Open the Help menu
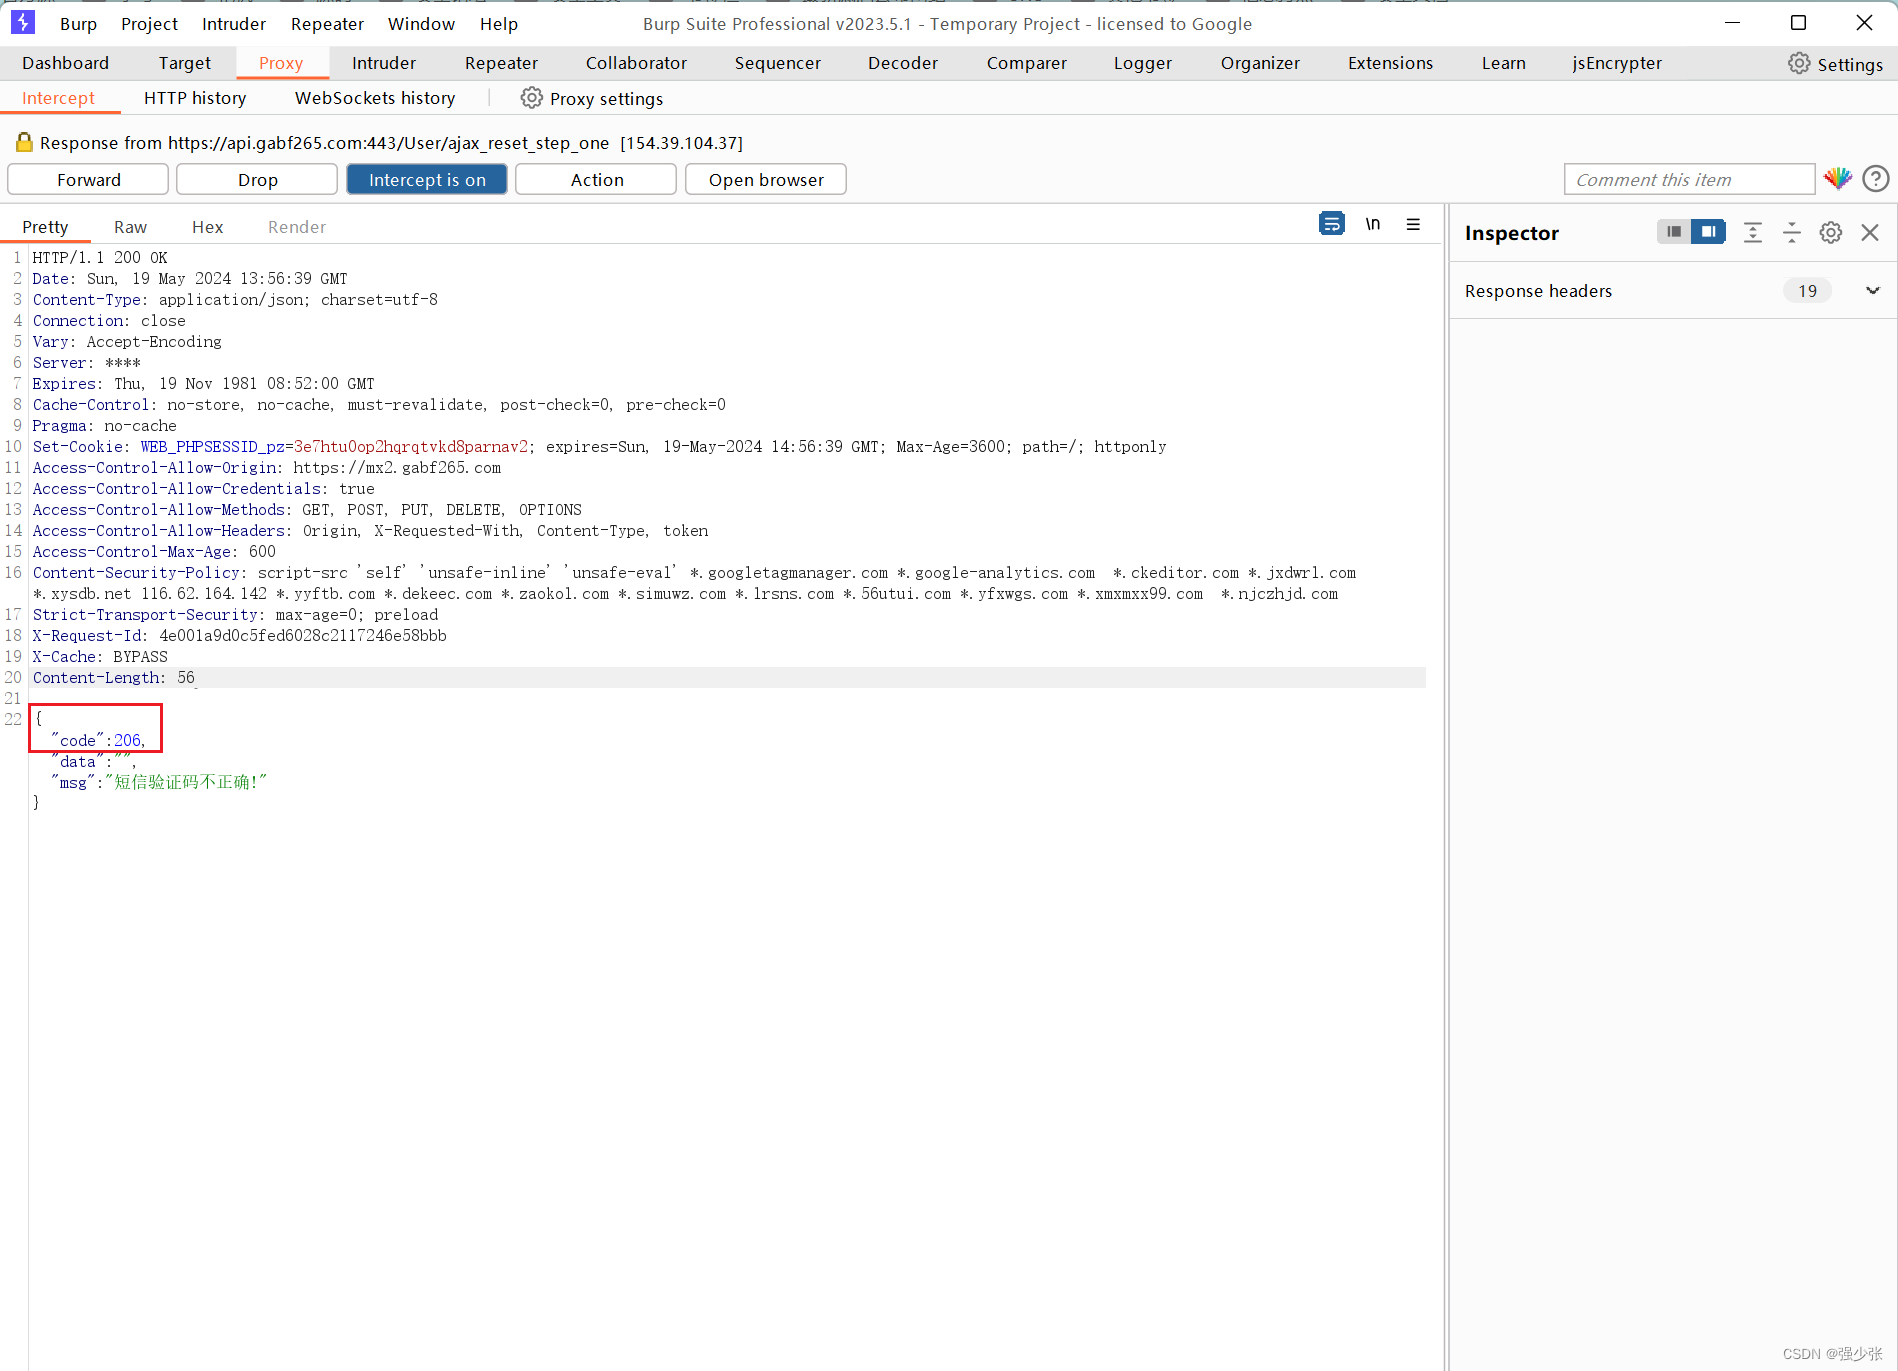 pyautogui.click(x=498, y=24)
